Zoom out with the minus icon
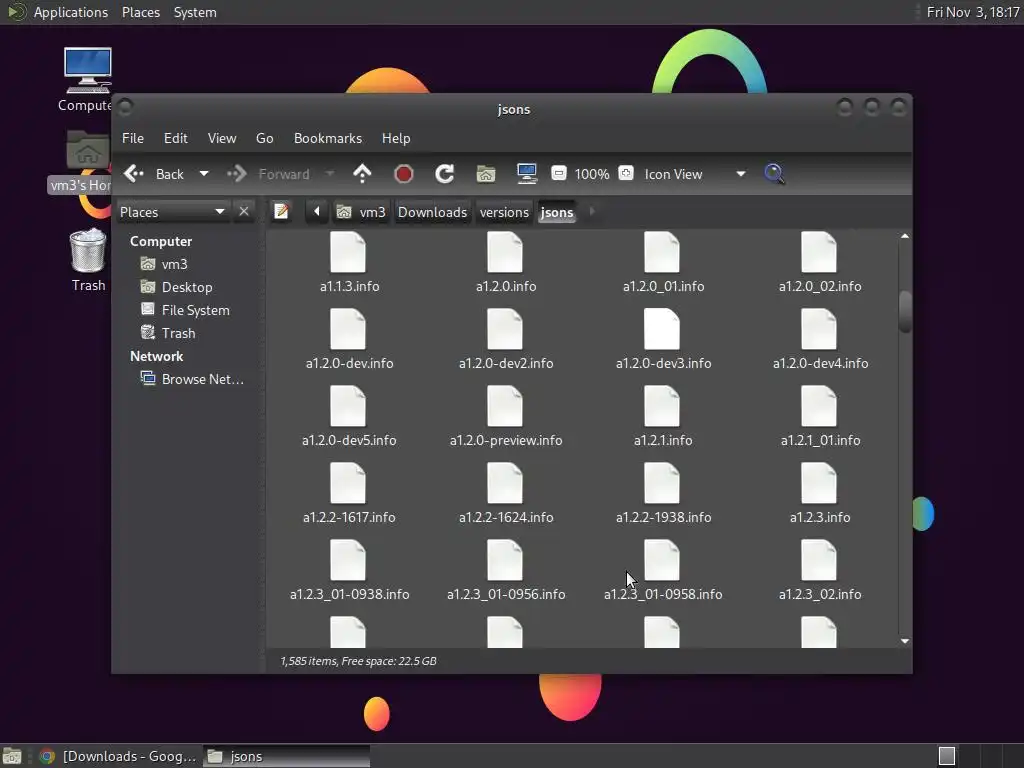The image size is (1024, 768). coord(558,173)
